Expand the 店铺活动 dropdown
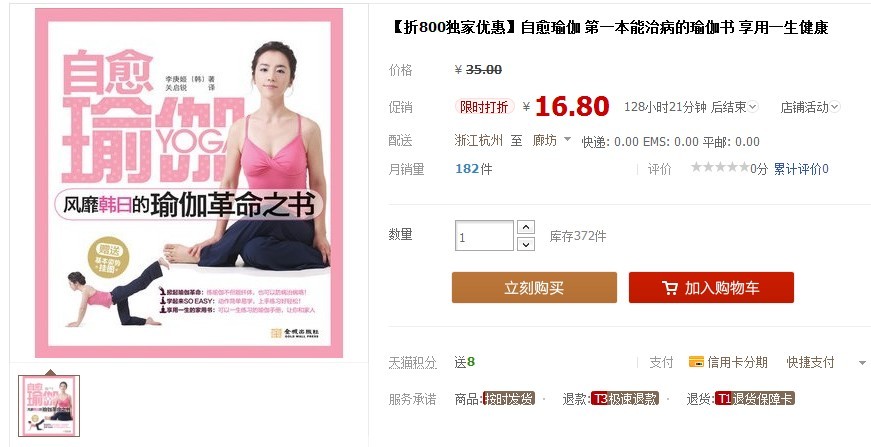The image size is (871, 447). 810,107
